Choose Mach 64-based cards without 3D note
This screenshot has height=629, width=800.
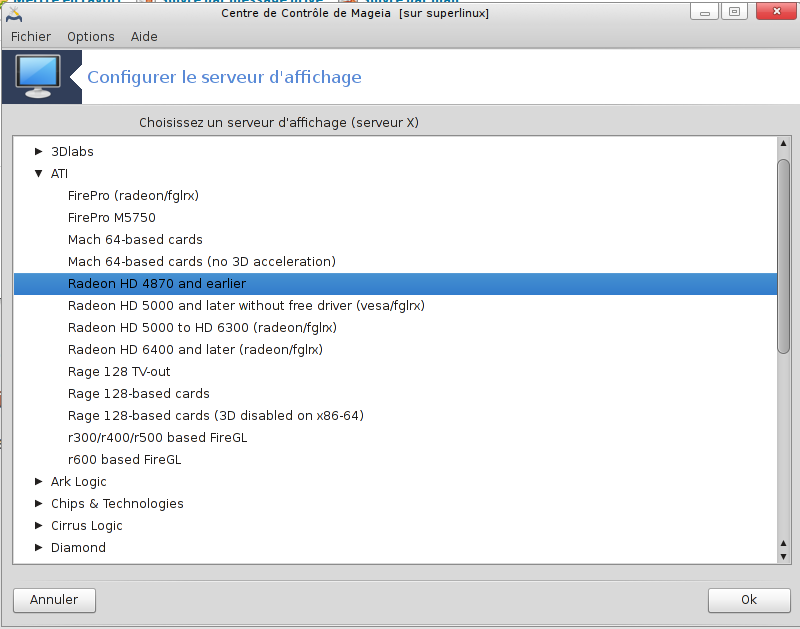click(x=395, y=239)
